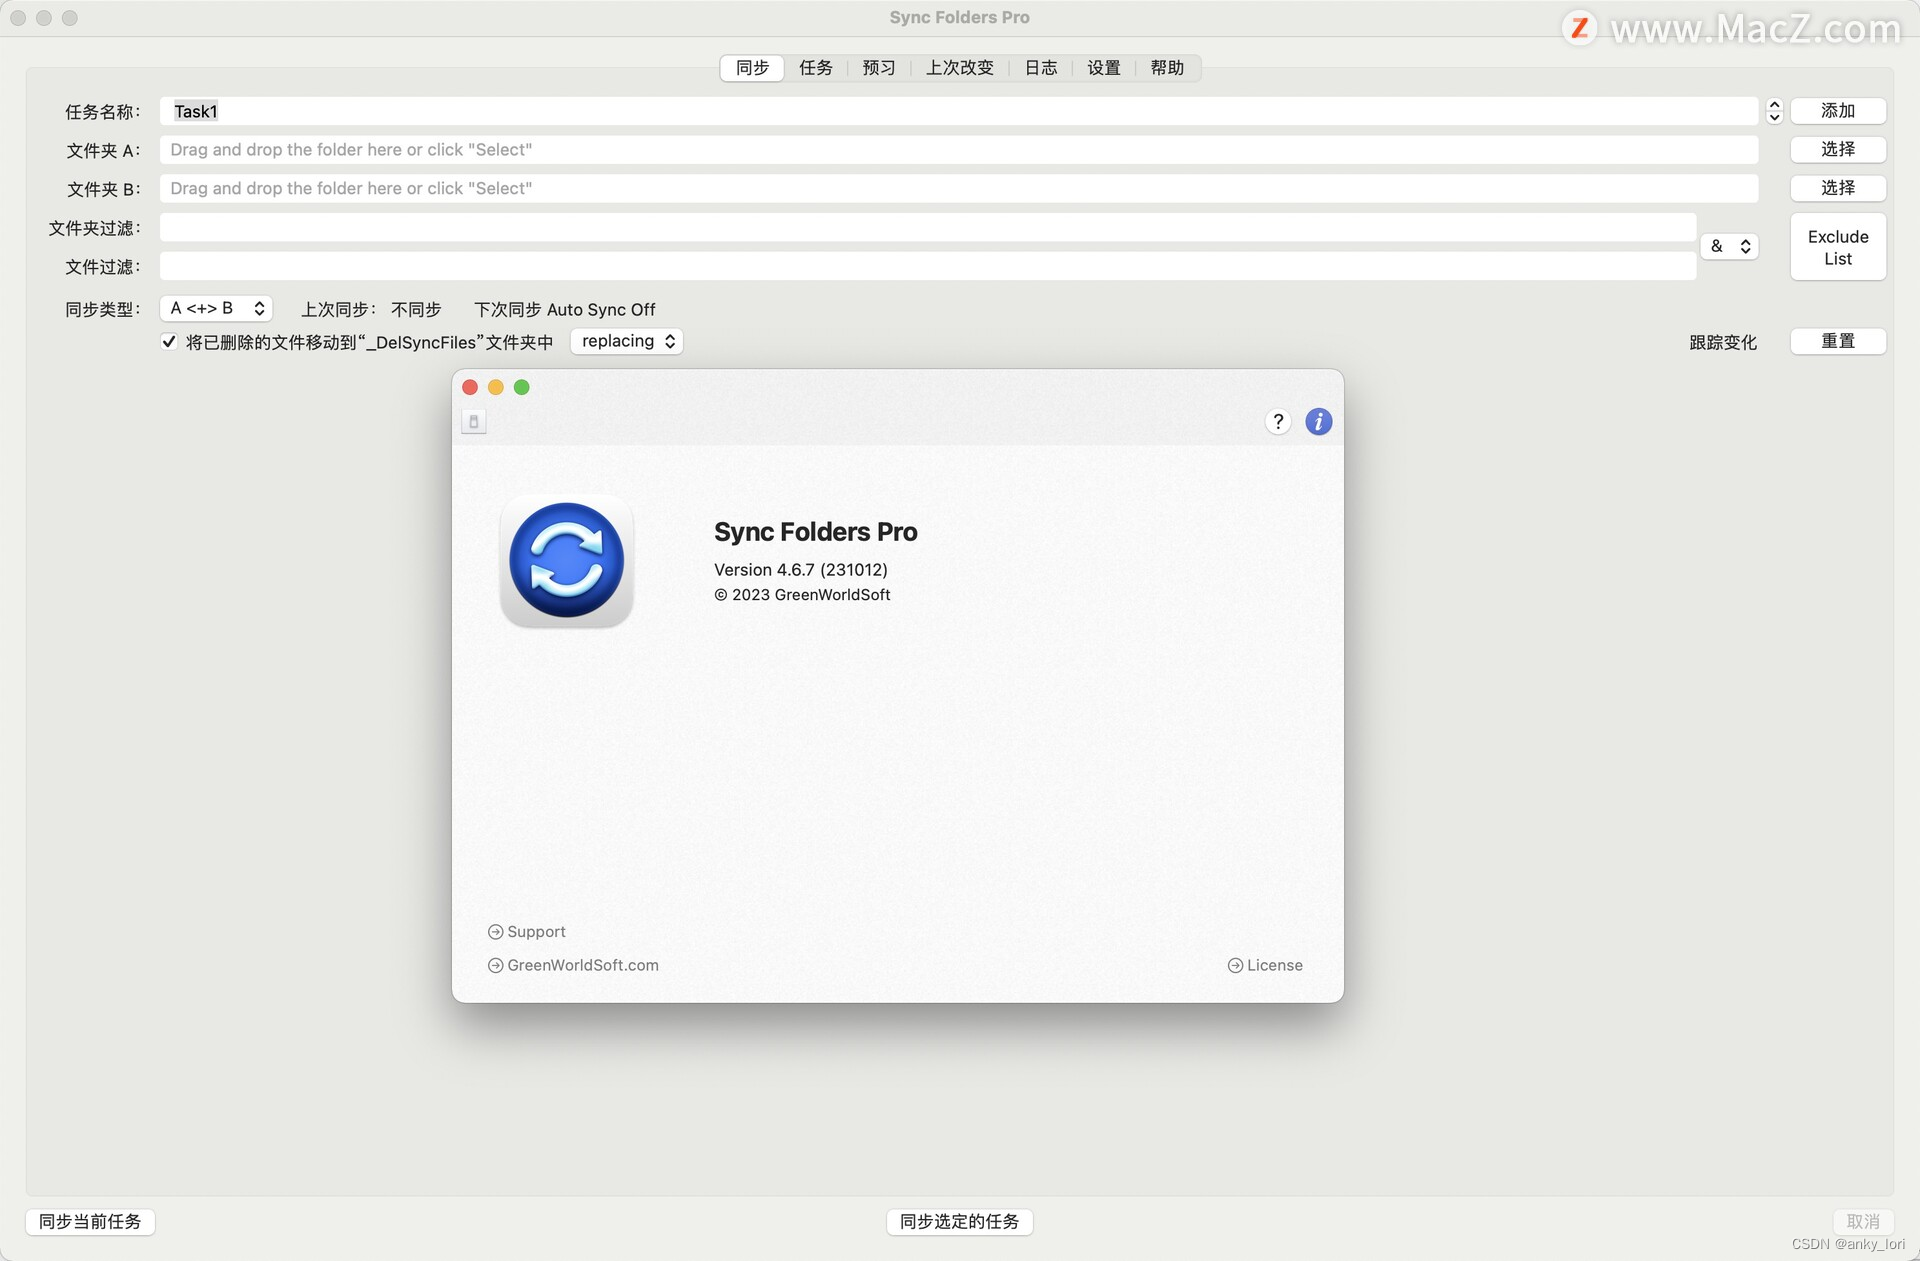Click the folder A path field
The height and width of the screenshot is (1261, 1920).
coord(959,150)
